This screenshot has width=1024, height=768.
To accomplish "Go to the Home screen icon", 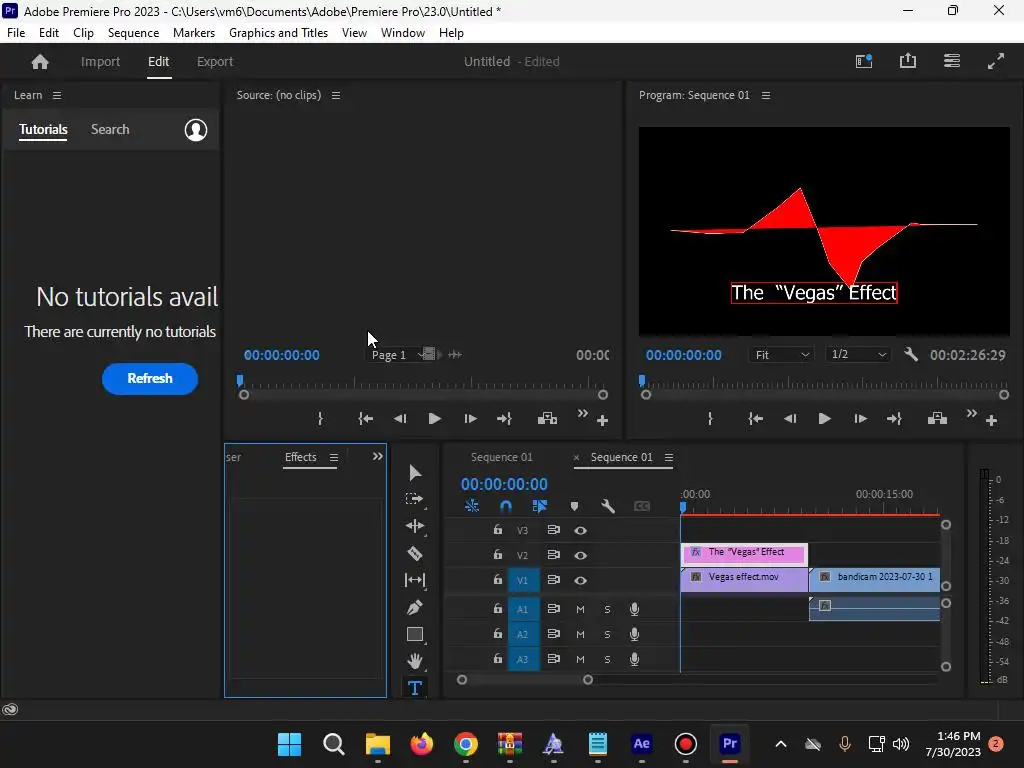I will [40, 61].
